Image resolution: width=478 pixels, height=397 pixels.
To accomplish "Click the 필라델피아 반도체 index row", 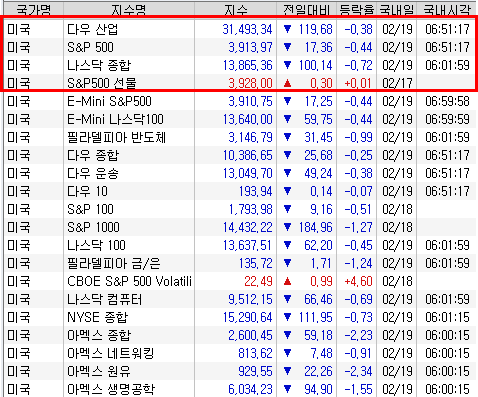I will point(240,137).
